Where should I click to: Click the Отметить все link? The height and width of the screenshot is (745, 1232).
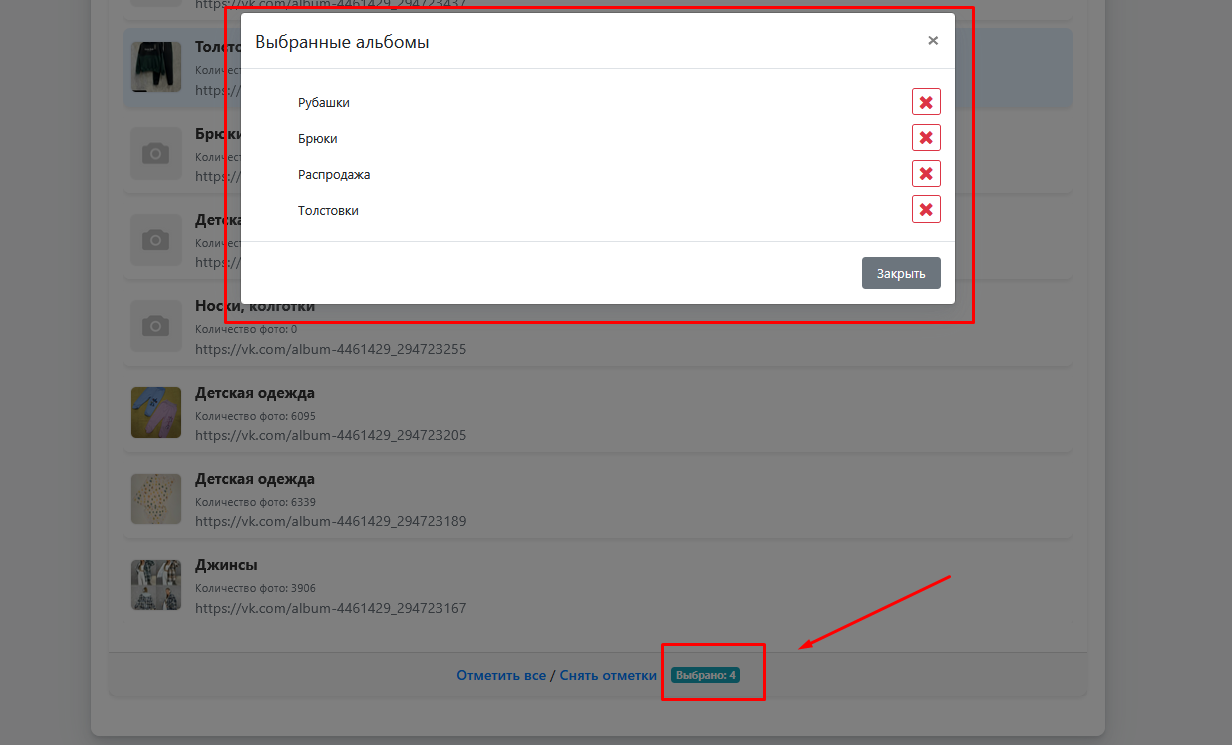click(x=501, y=675)
